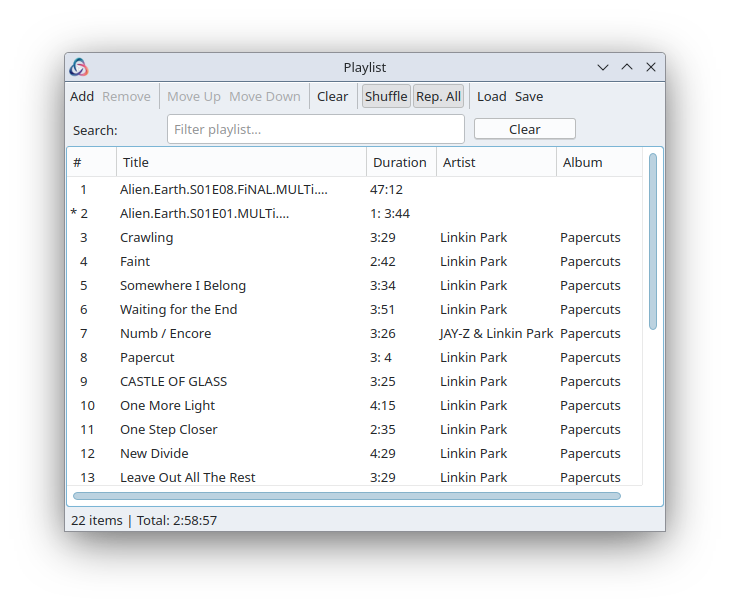Click Add in the playlist toolbar

coord(82,96)
